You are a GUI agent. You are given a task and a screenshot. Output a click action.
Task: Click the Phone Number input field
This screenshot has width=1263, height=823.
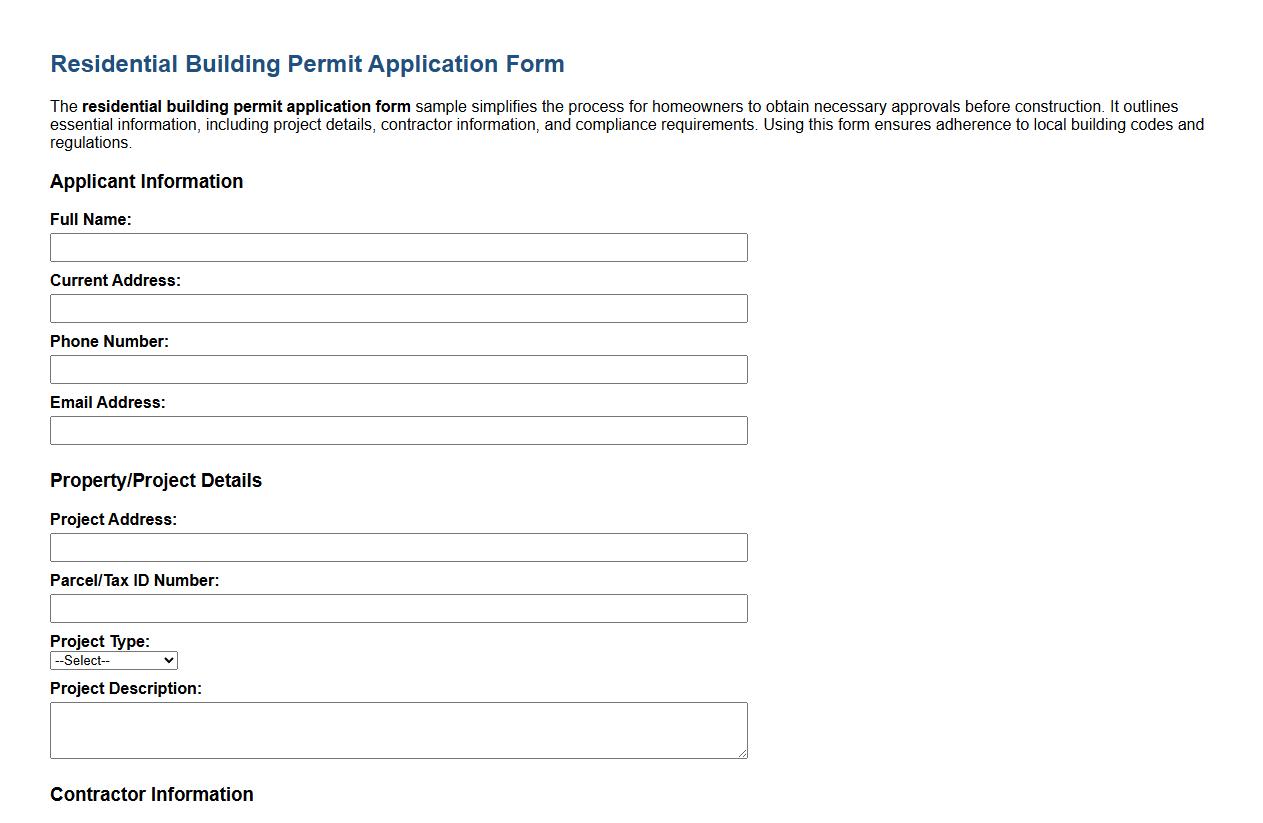pyautogui.click(x=398, y=369)
